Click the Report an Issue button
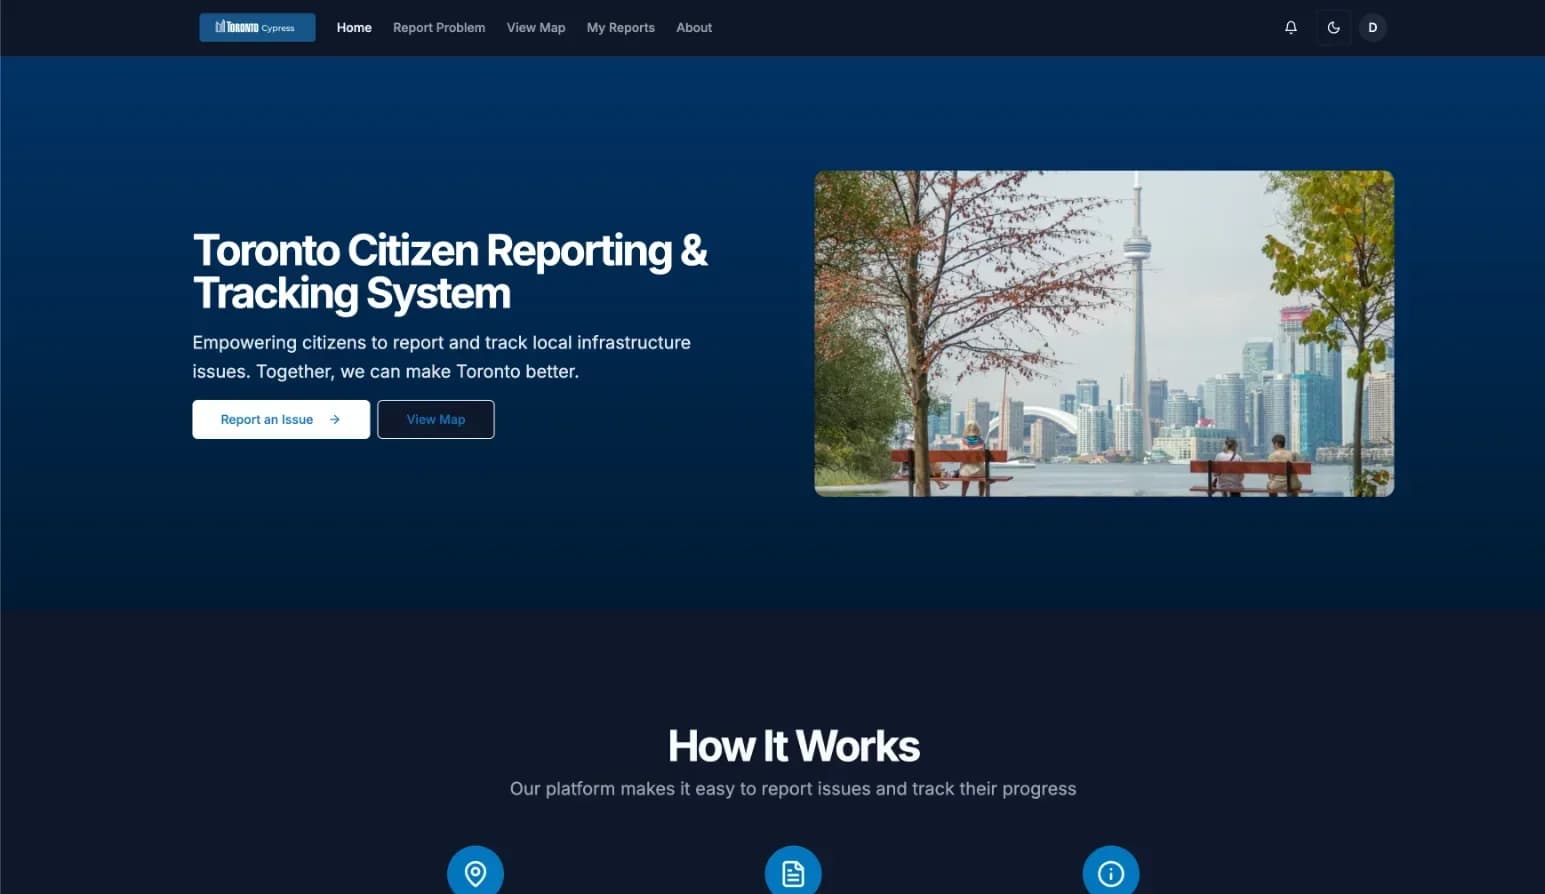This screenshot has width=1545, height=894. pyautogui.click(x=281, y=419)
